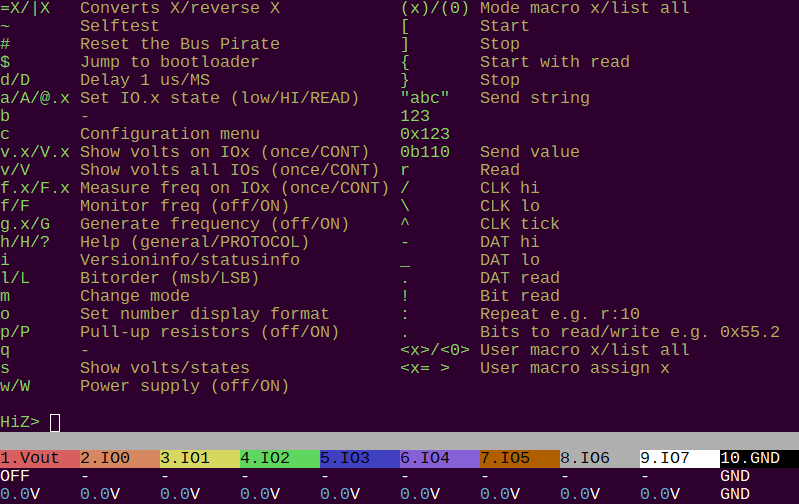This screenshot has width=799, height=504.
Task: Click the 'Send string' help entry
Action: coord(534,98)
